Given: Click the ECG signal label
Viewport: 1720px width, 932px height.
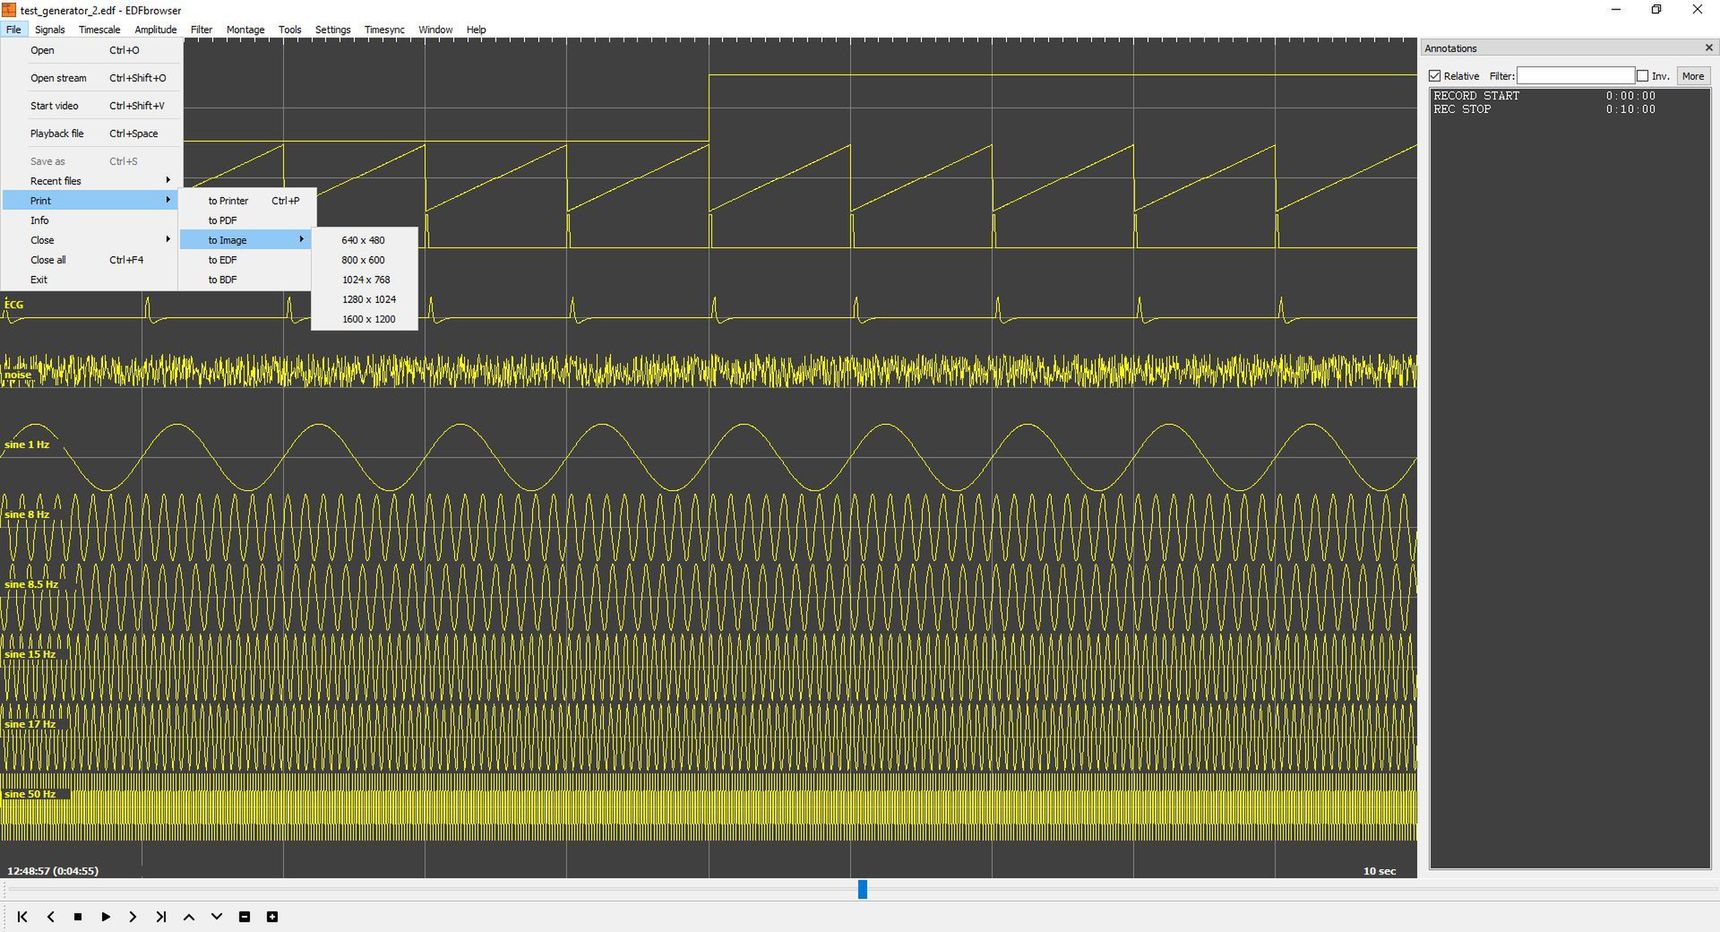Looking at the screenshot, I should [x=14, y=304].
